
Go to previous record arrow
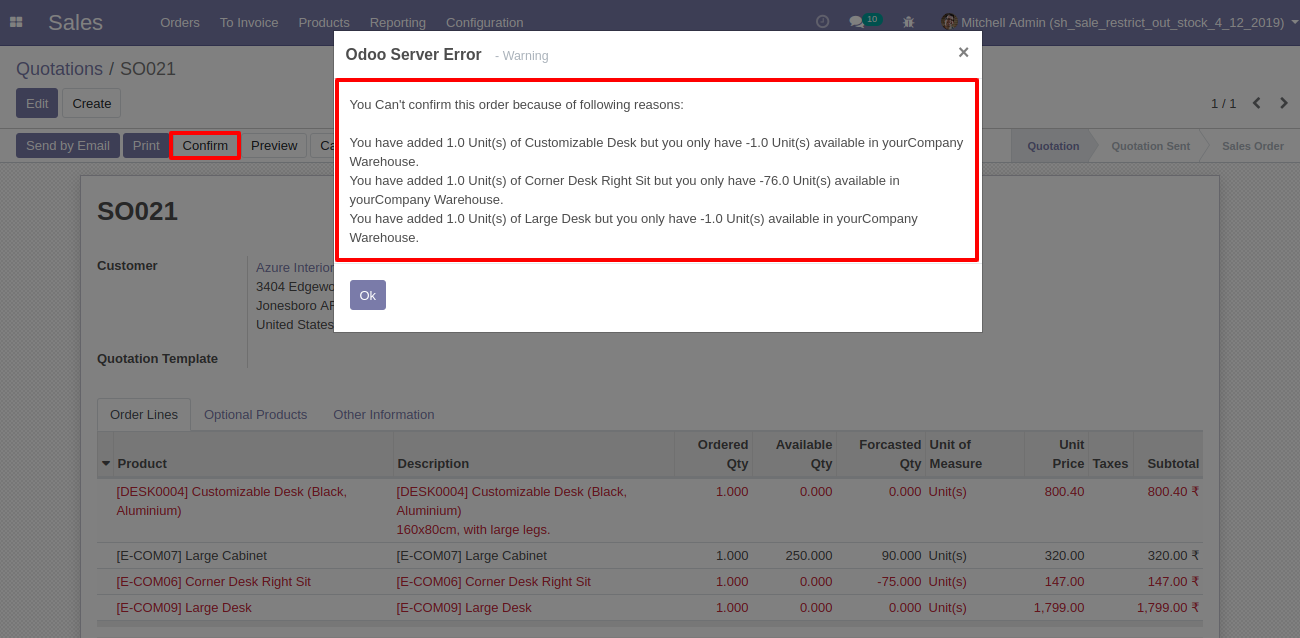tap(1257, 103)
